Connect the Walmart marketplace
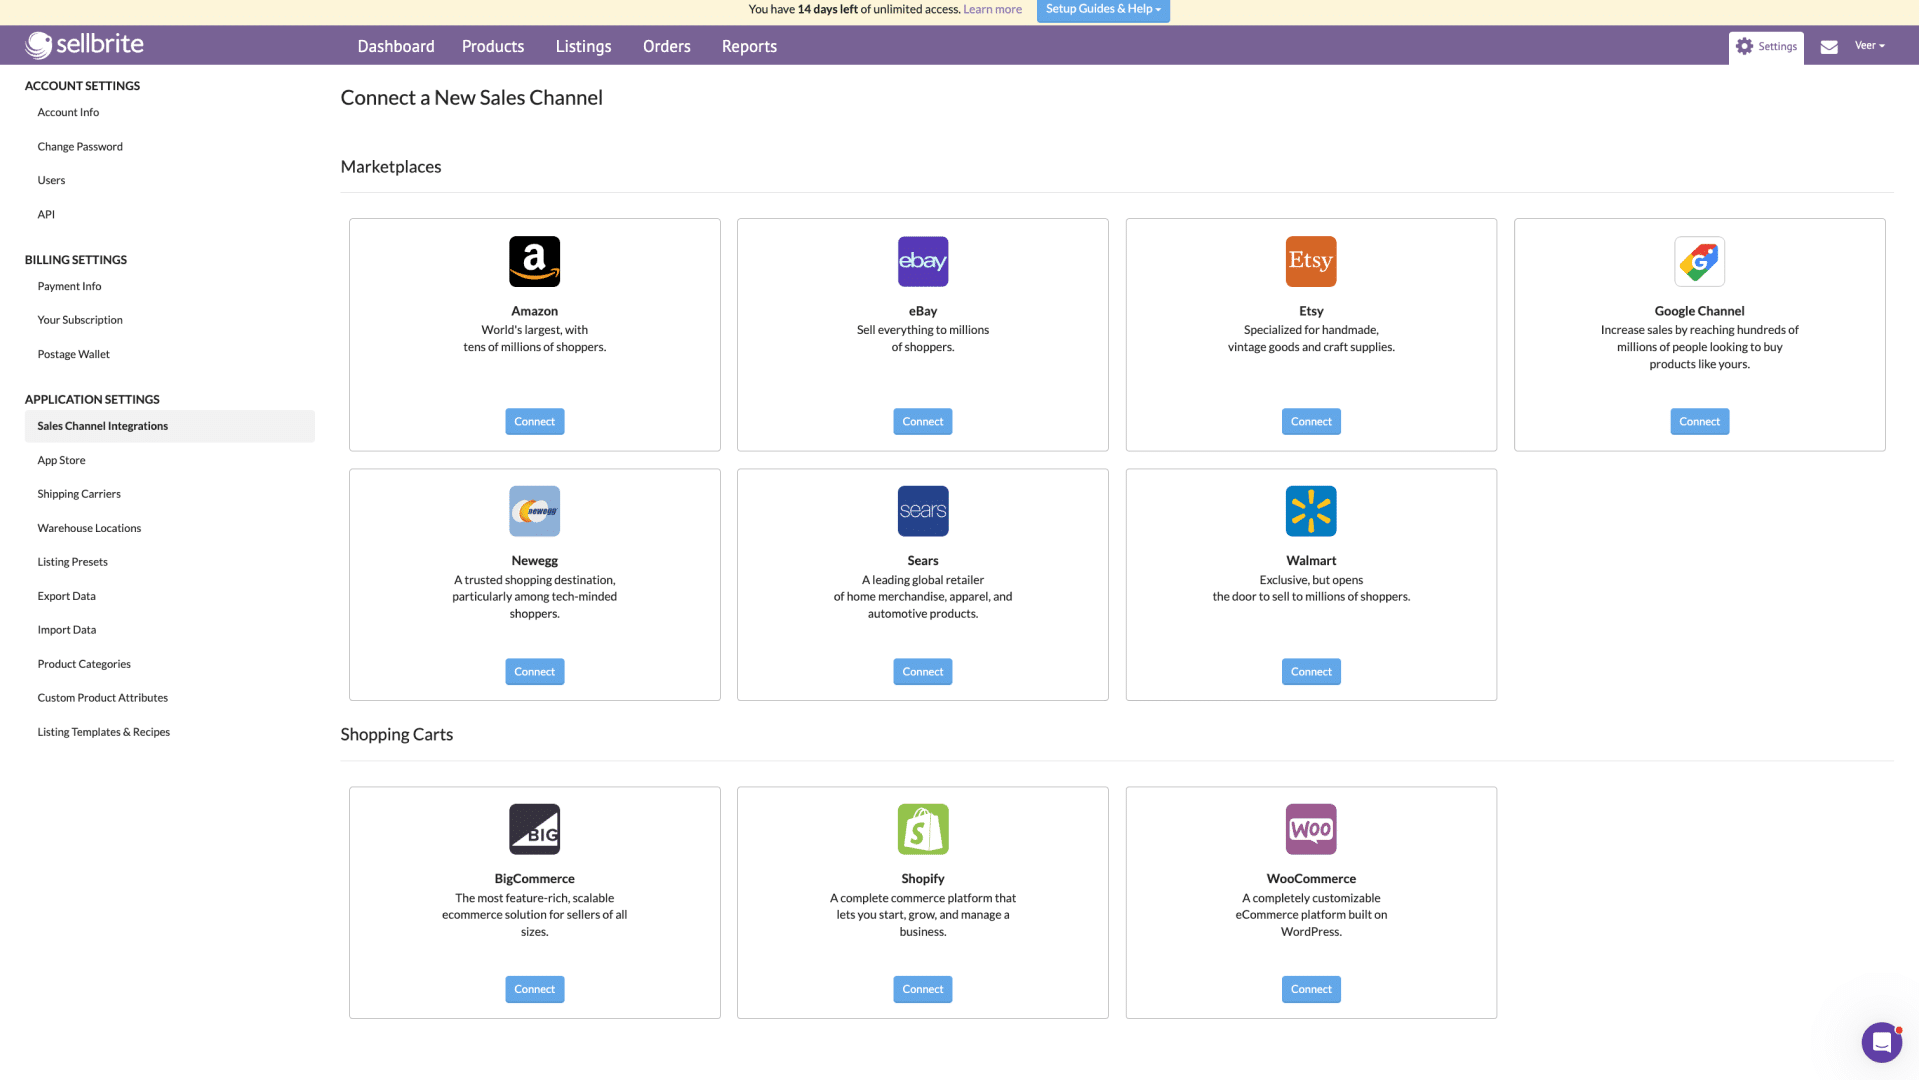Viewport: 1920px width, 1080px height. point(1311,672)
